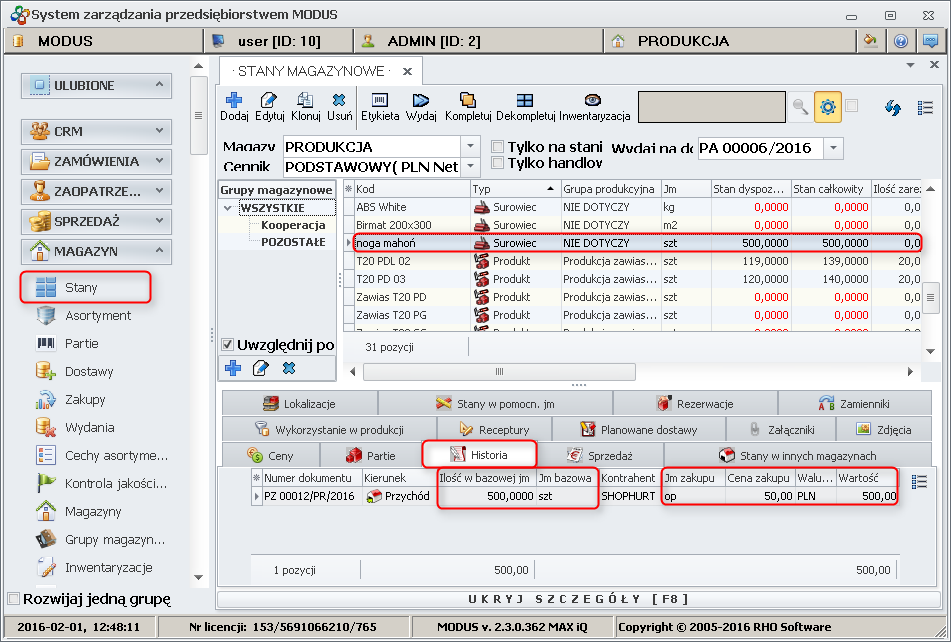Check Rozwijaj jedną grupę option

[x=14, y=599]
